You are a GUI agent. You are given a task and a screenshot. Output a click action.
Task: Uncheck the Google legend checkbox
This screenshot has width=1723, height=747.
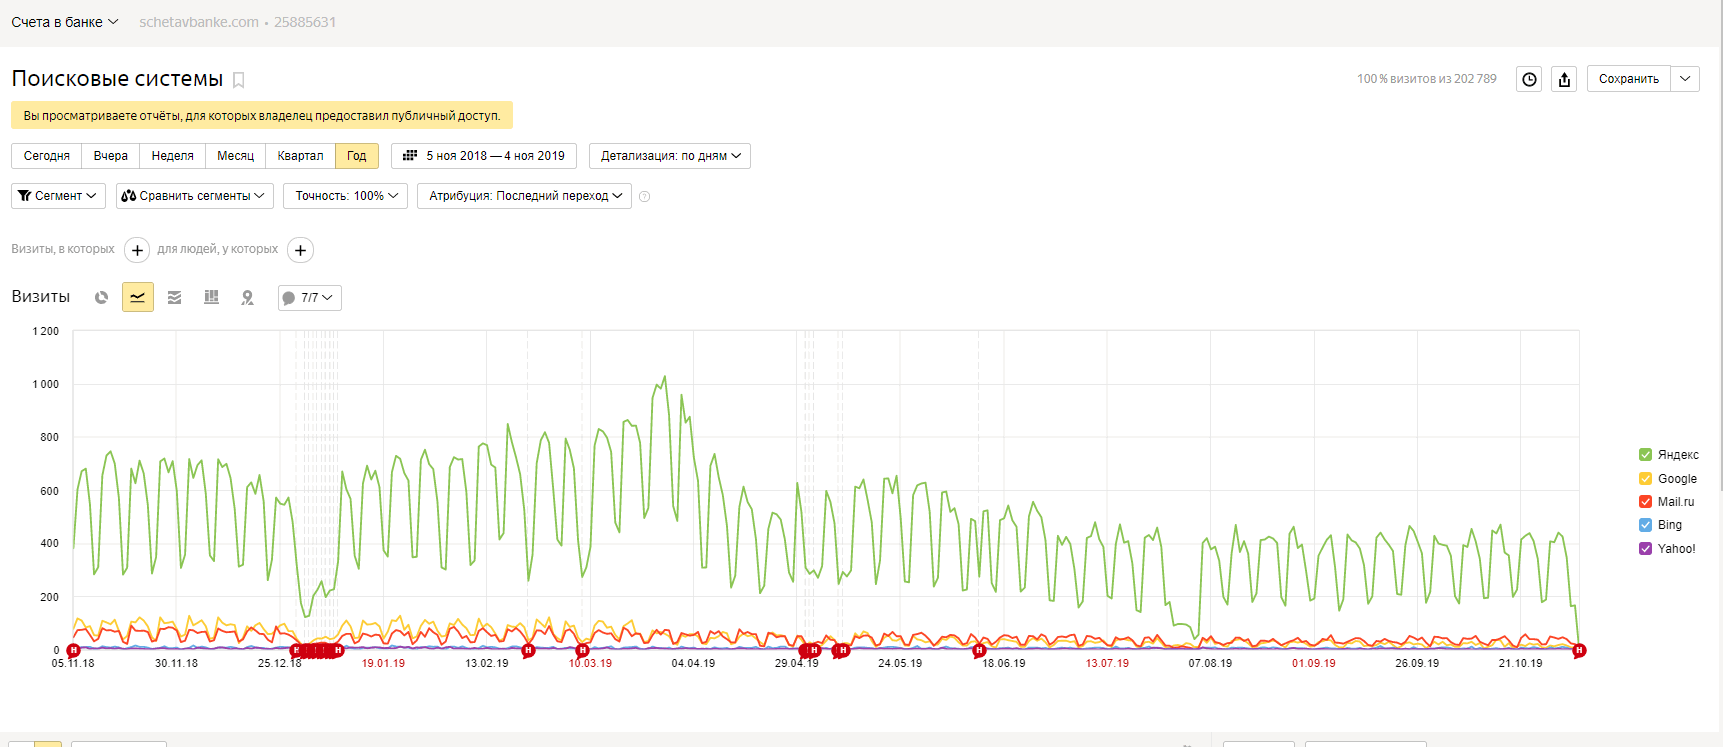[1645, 479]
